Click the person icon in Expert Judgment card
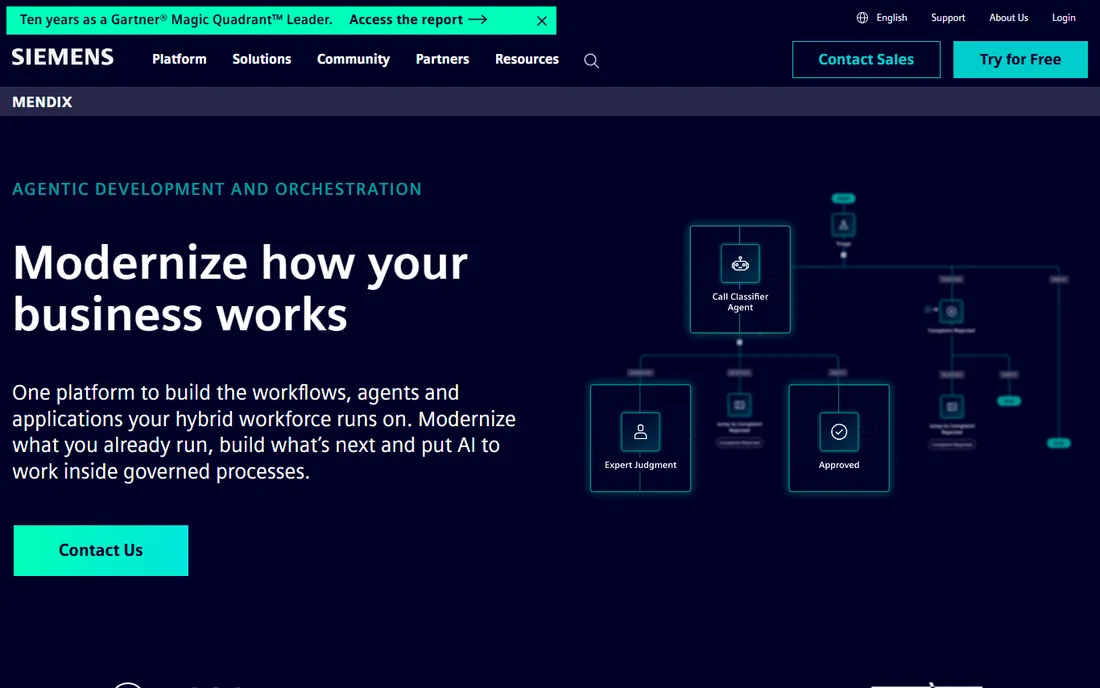The height and width of the screenshot is (688, 1100). (x=640, y=432)
